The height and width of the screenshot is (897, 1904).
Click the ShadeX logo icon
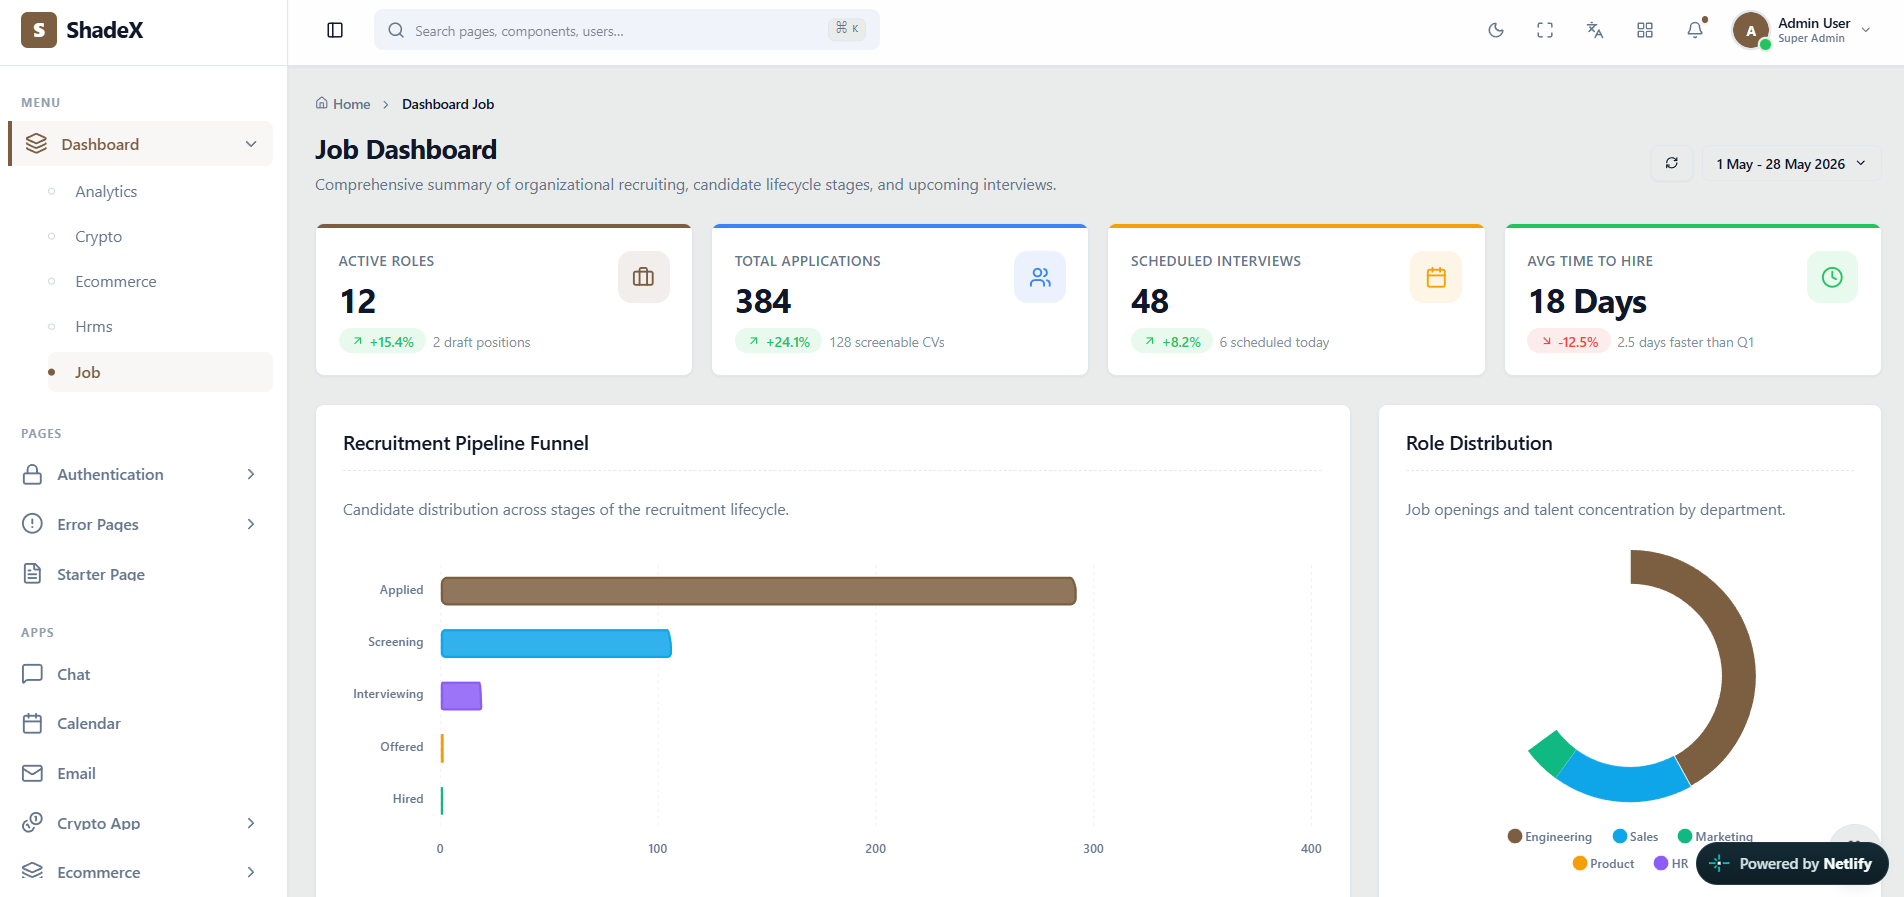[x=39, y=30]
